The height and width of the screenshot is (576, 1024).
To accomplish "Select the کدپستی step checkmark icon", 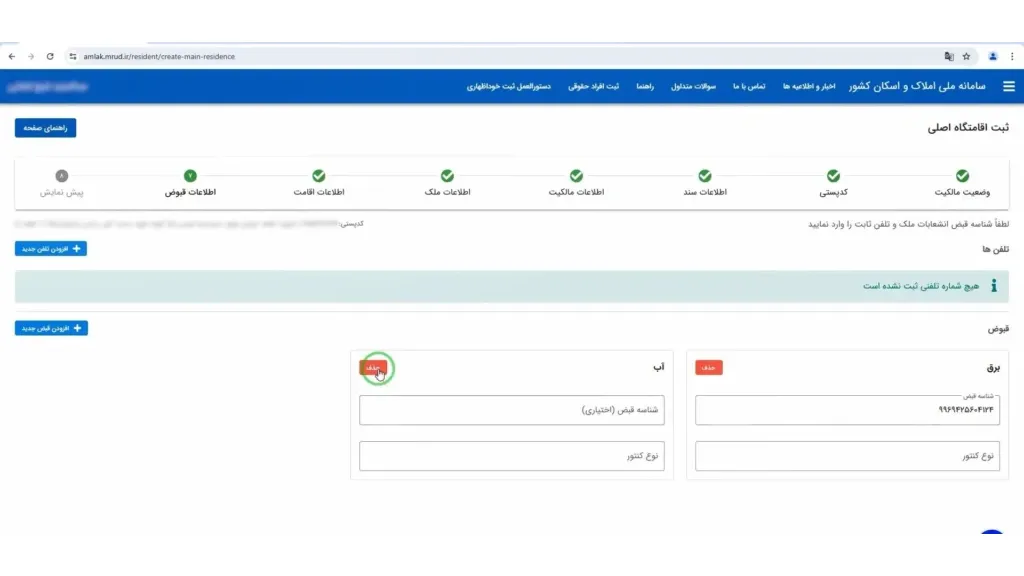I will [834, 174].
